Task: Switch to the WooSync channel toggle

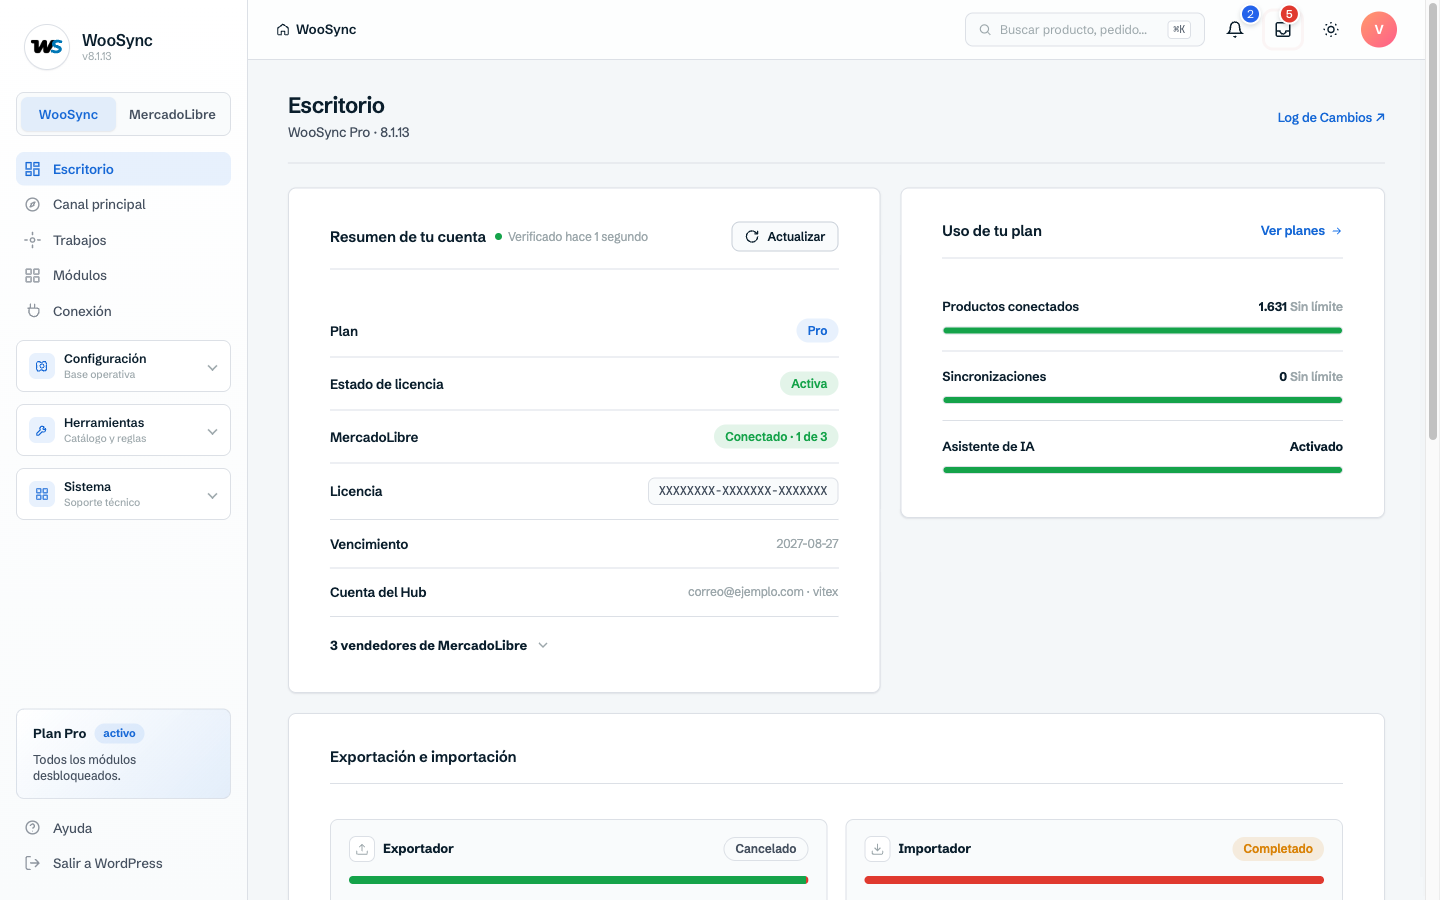Action: [x=68, y=114]
